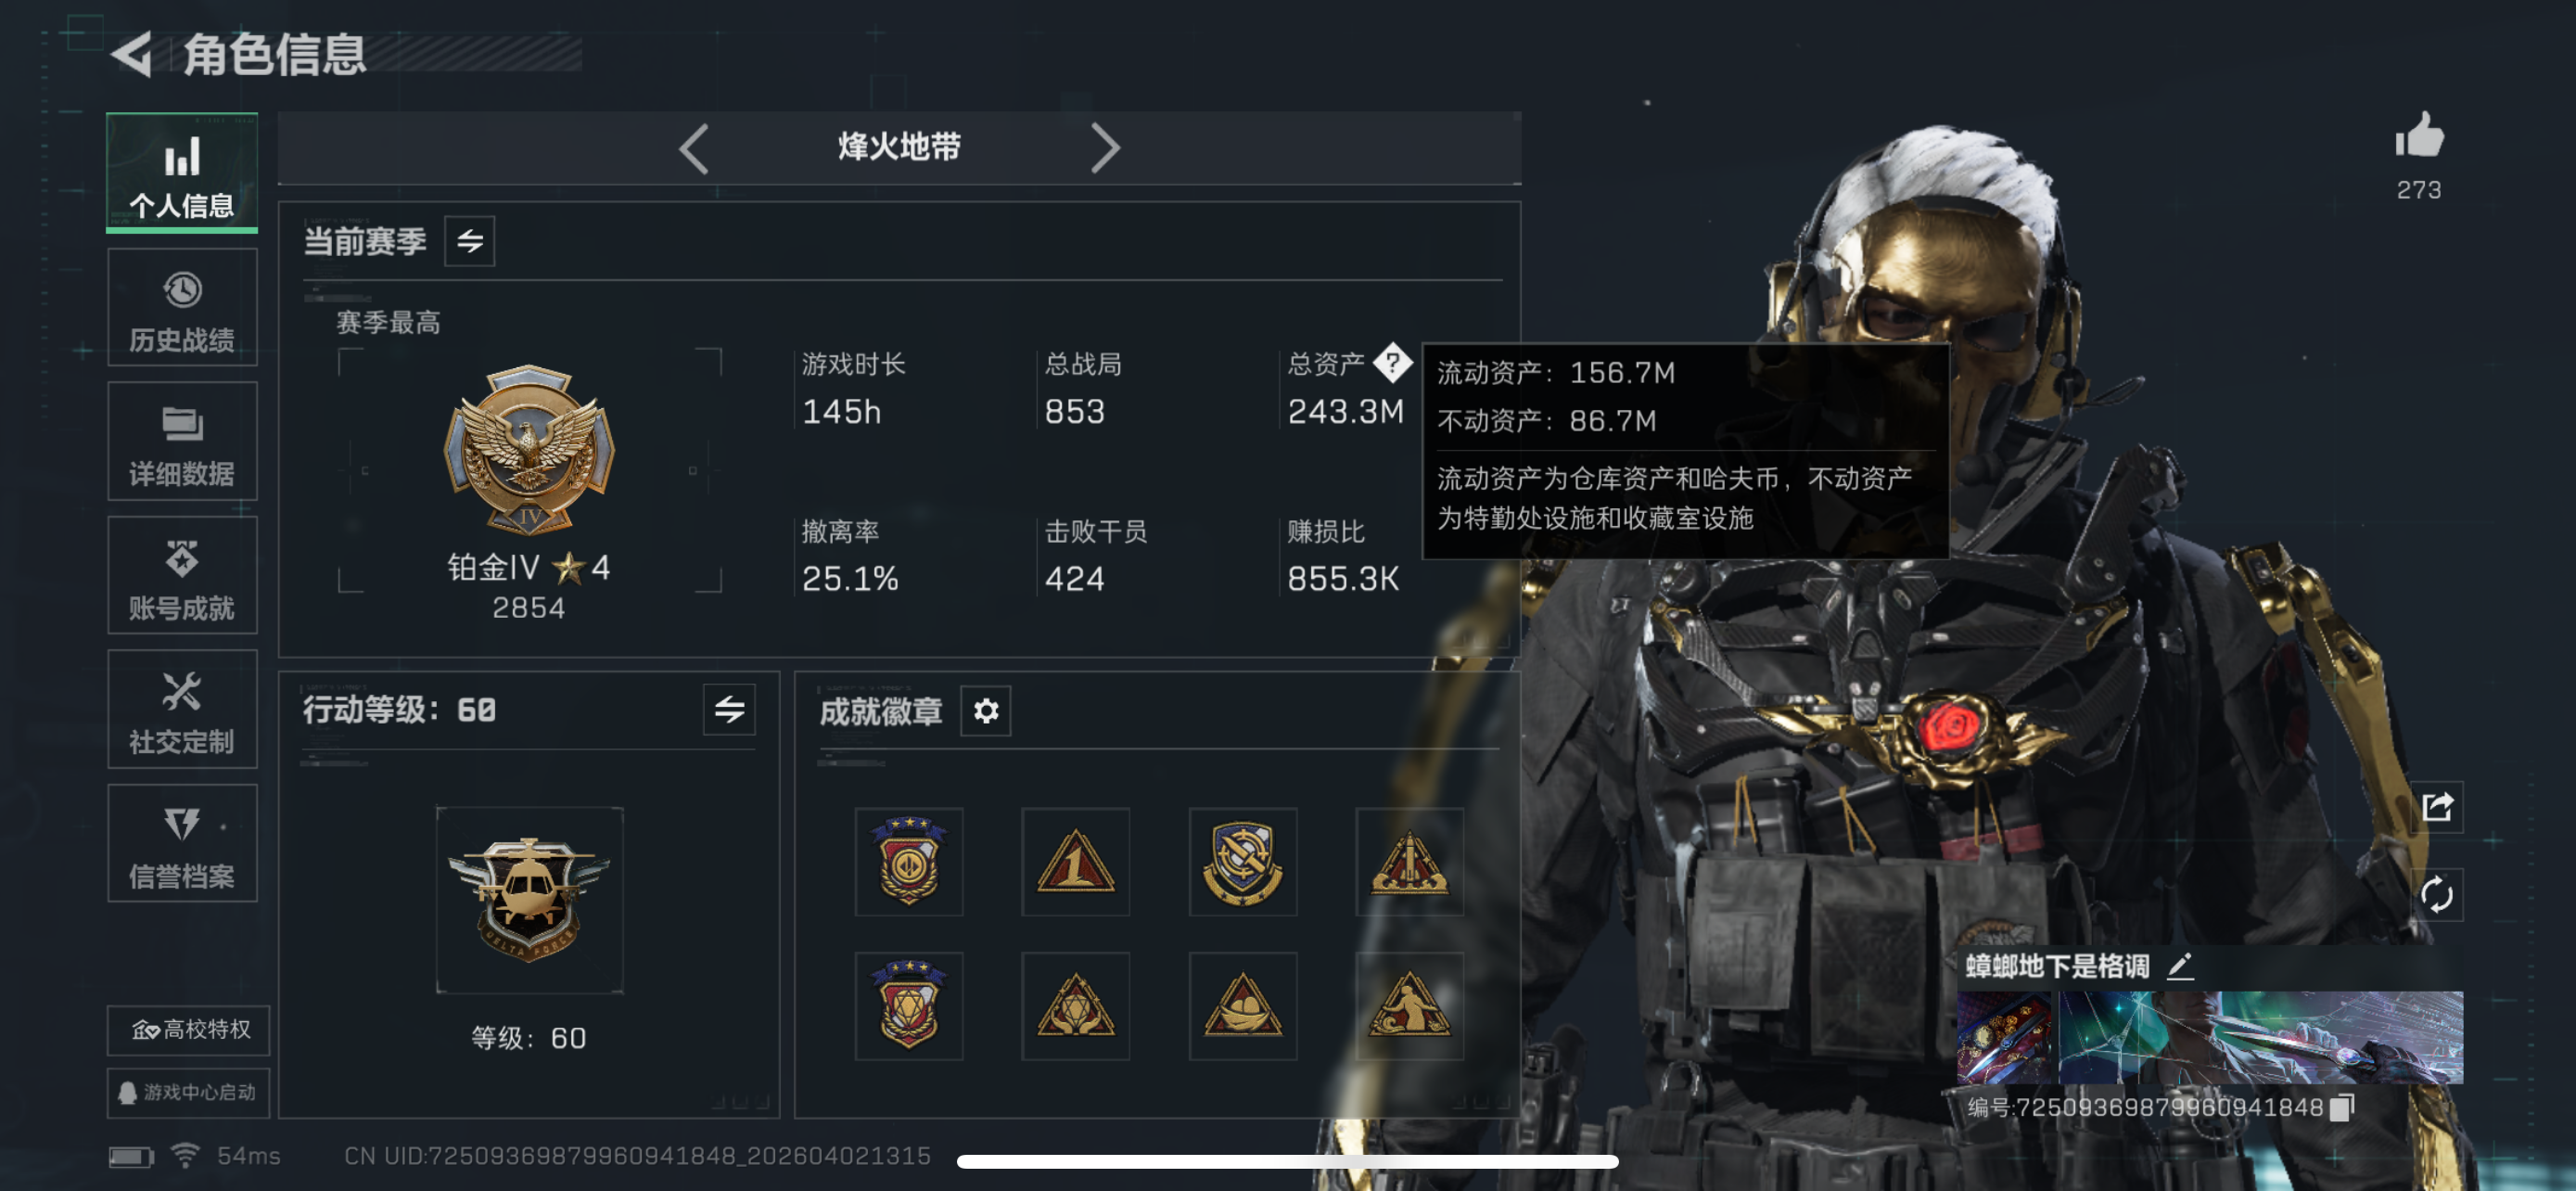Tap the share icon beside the character
This screenshot has width=2576, height=1191.
click(2437, 807)
